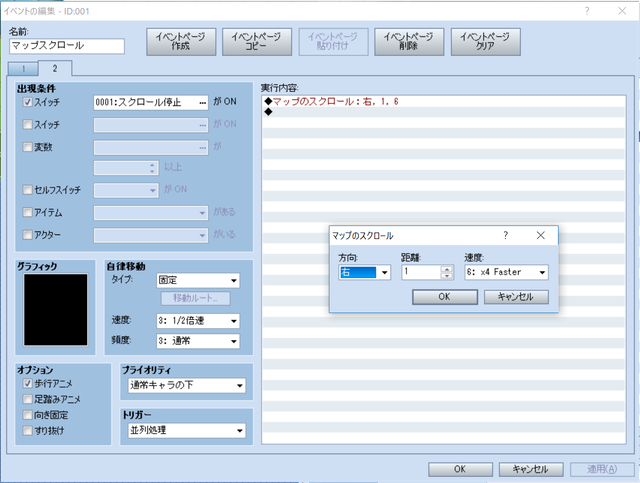Click the black グラフィック preview box

tap(56, 310)
